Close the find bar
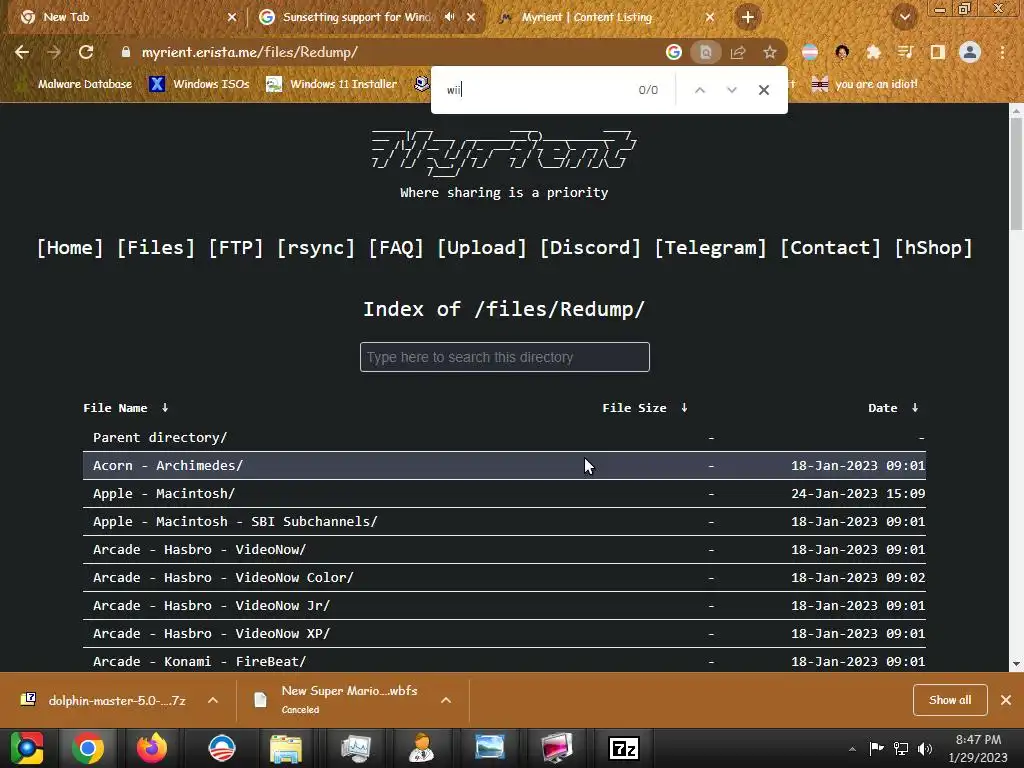The height and width of the screenshot is (768, 1024). coord(763,90)
